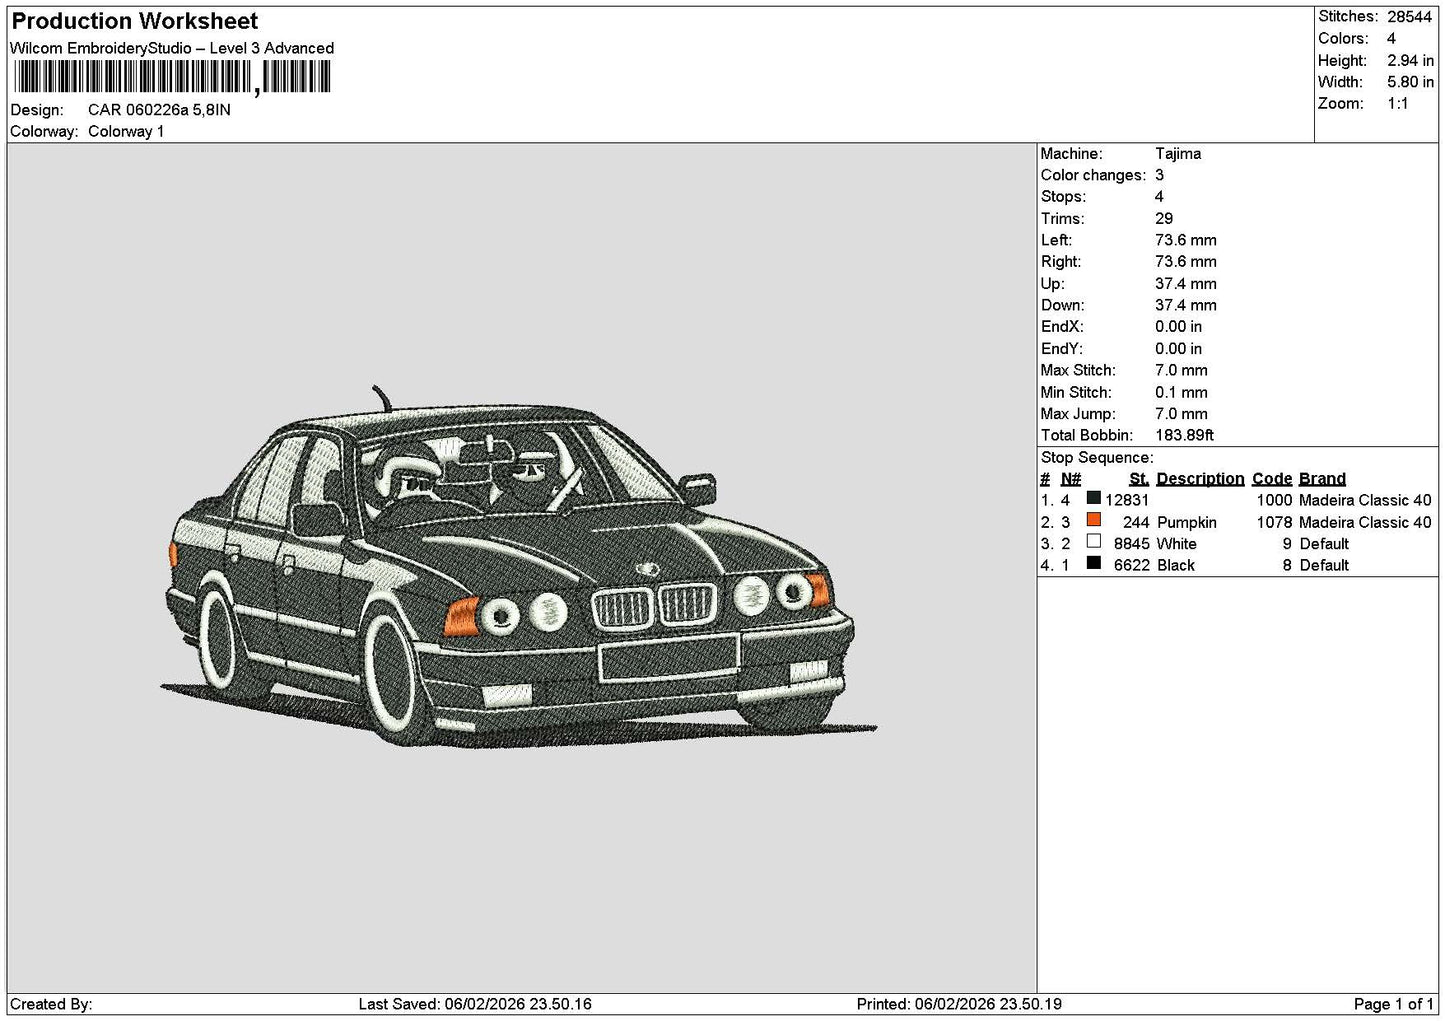Click the Min Stitch 0.1 mm value
The width and height of the screenshot is (1445, 1021).
pyautogui.click(x=1181, y=392)
